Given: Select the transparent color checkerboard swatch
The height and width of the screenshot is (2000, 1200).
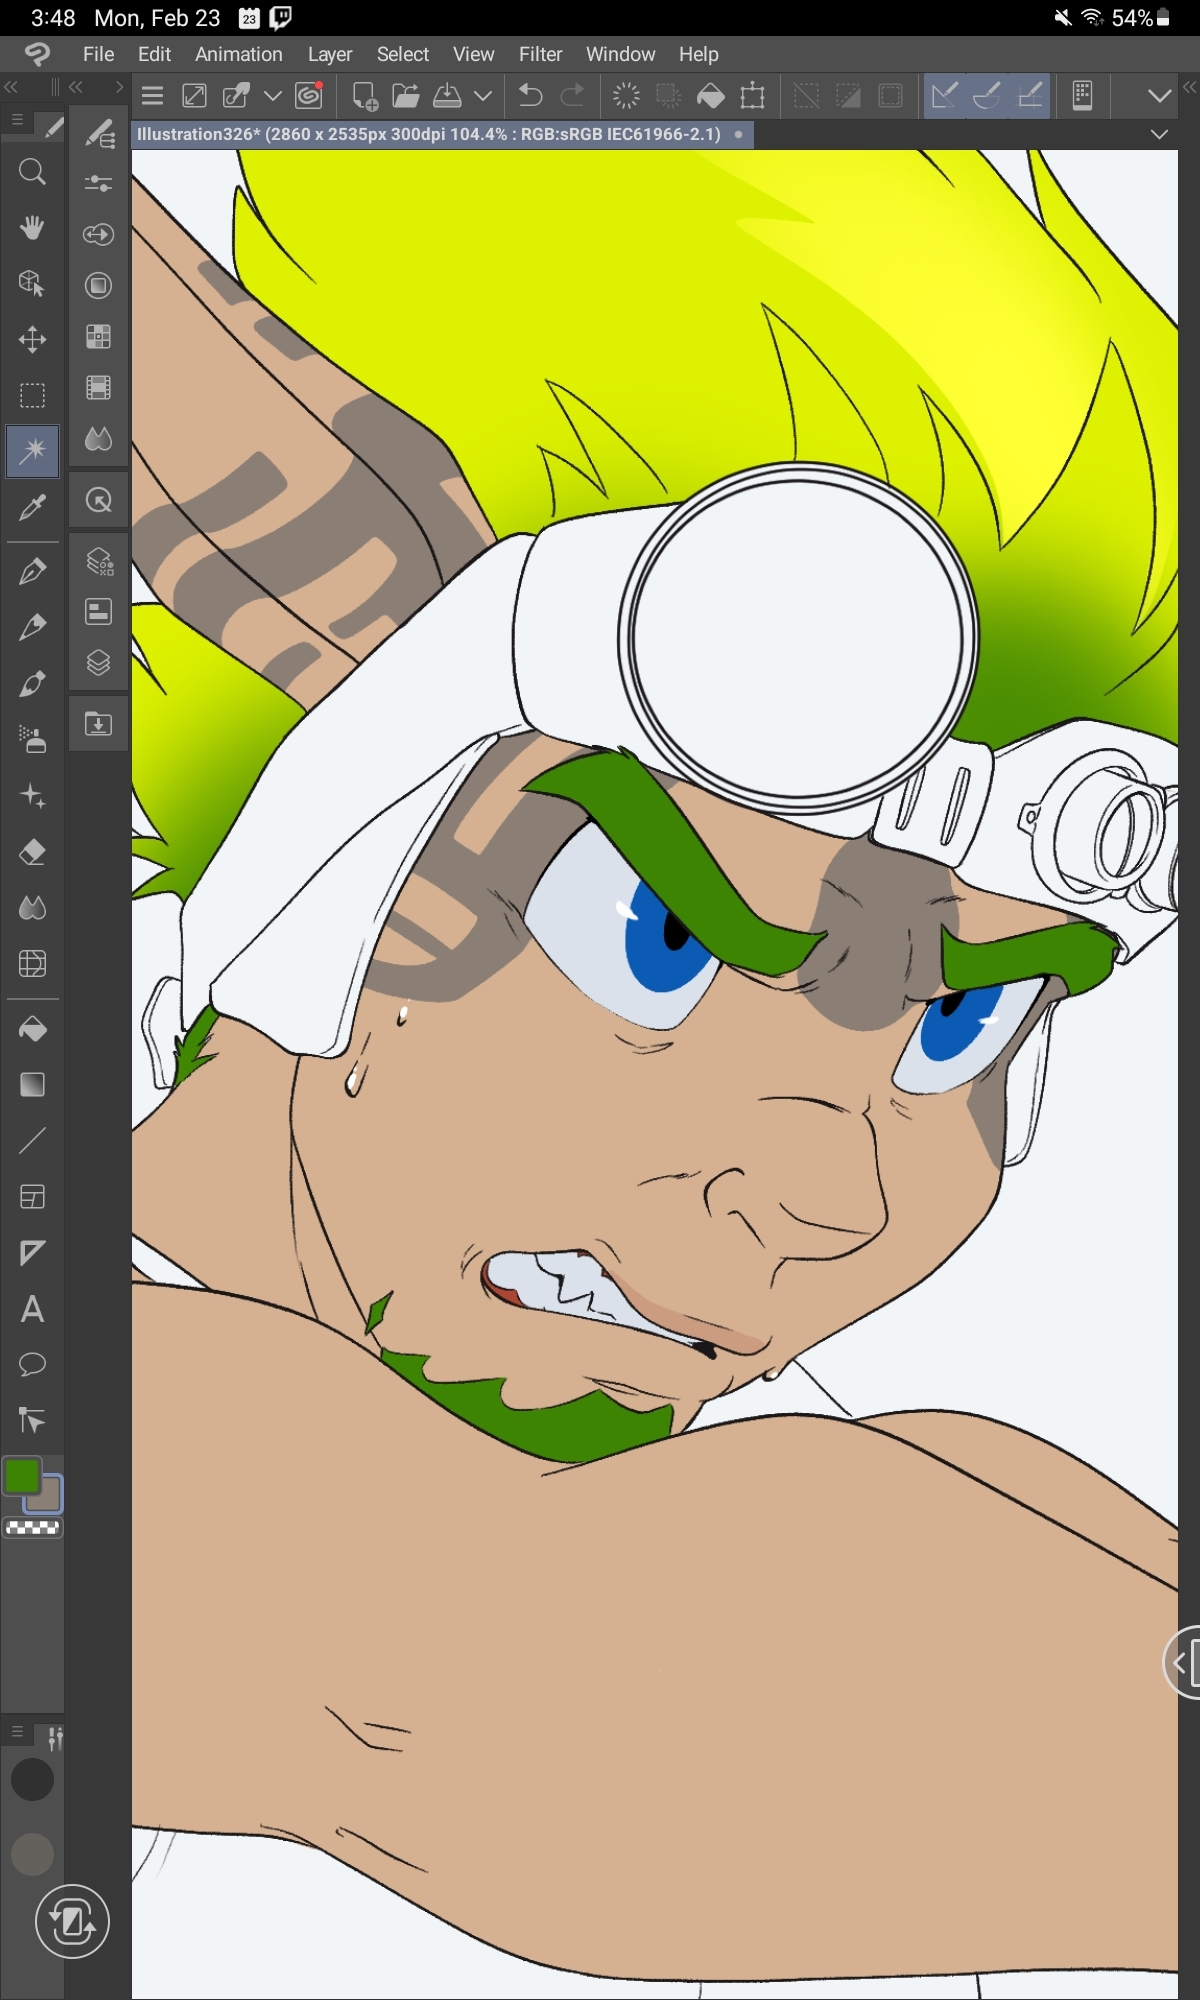Looking at the screenshot, I should pos(32,1528).
